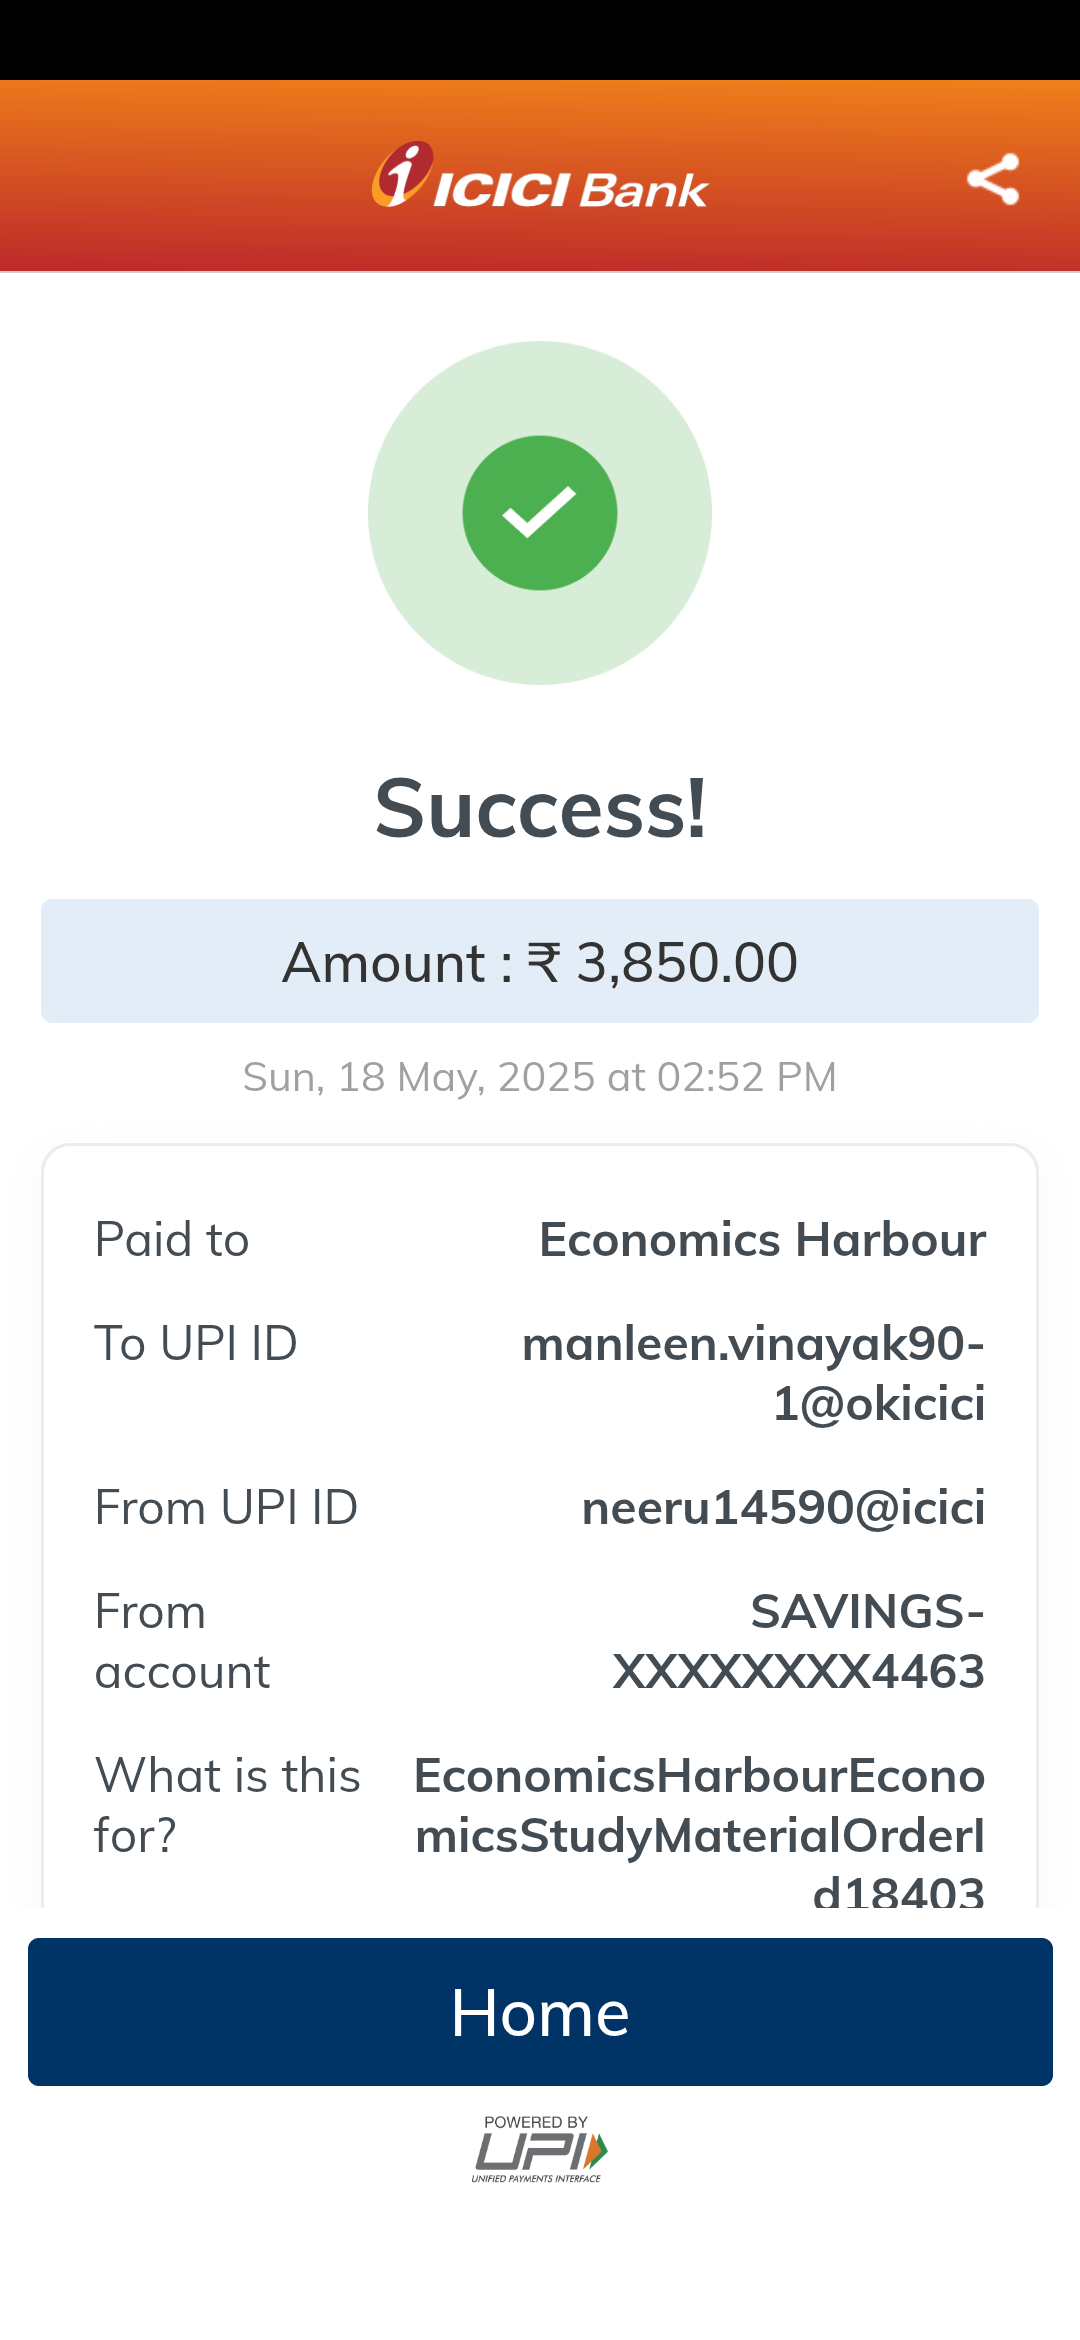
Task: Tap the green success checkmark icon
Action: pos(540,513)
